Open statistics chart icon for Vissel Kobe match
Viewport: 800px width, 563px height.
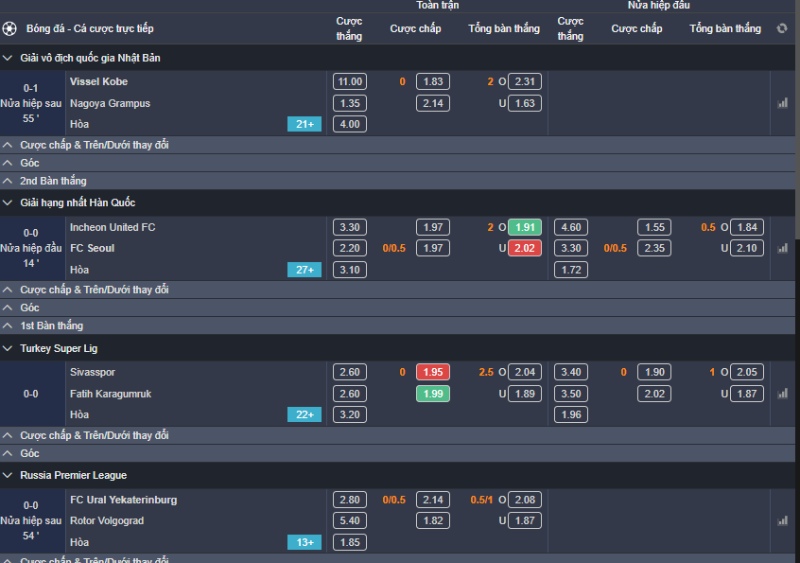coord(782,103)
